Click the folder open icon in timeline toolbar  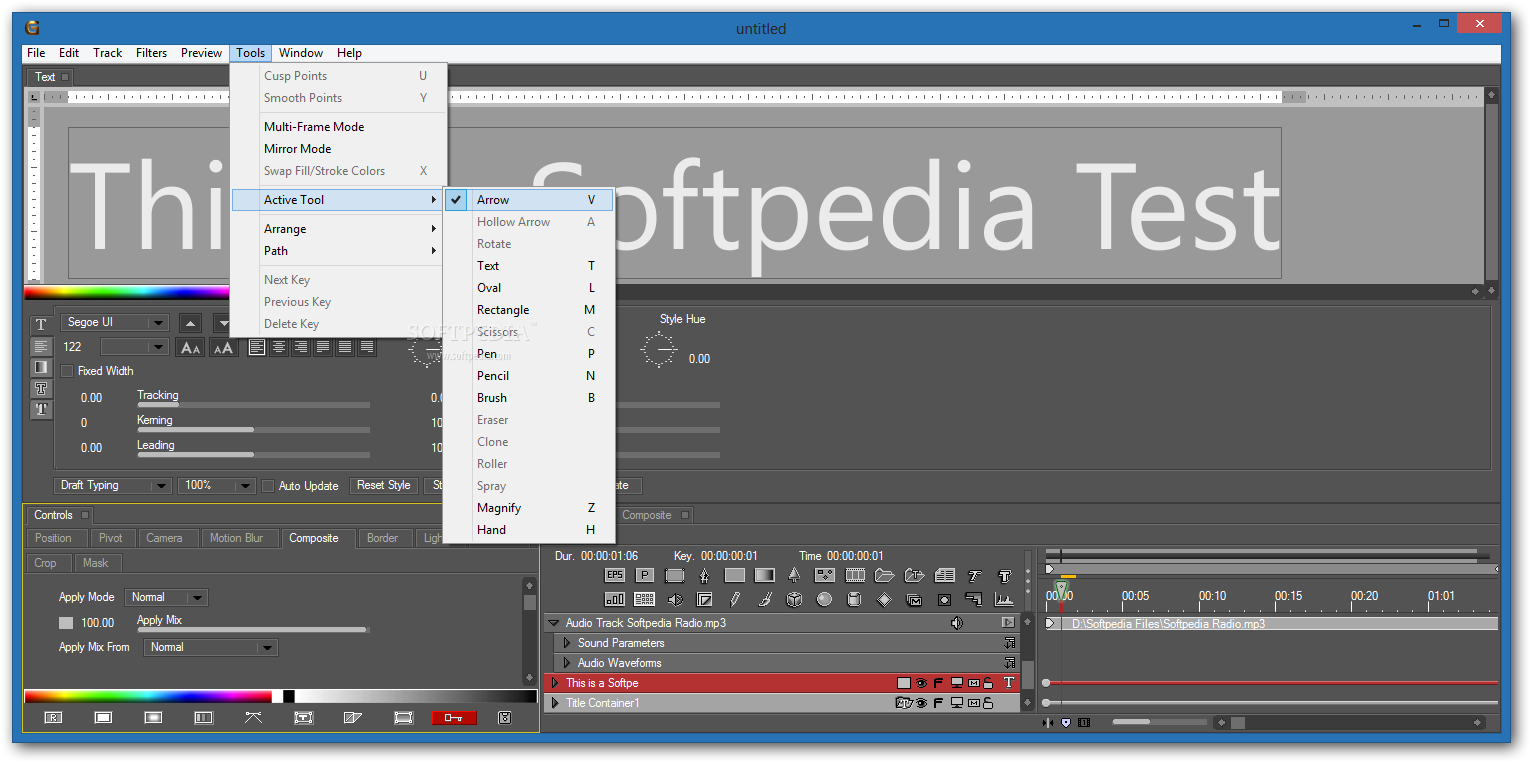coord(884,575)
